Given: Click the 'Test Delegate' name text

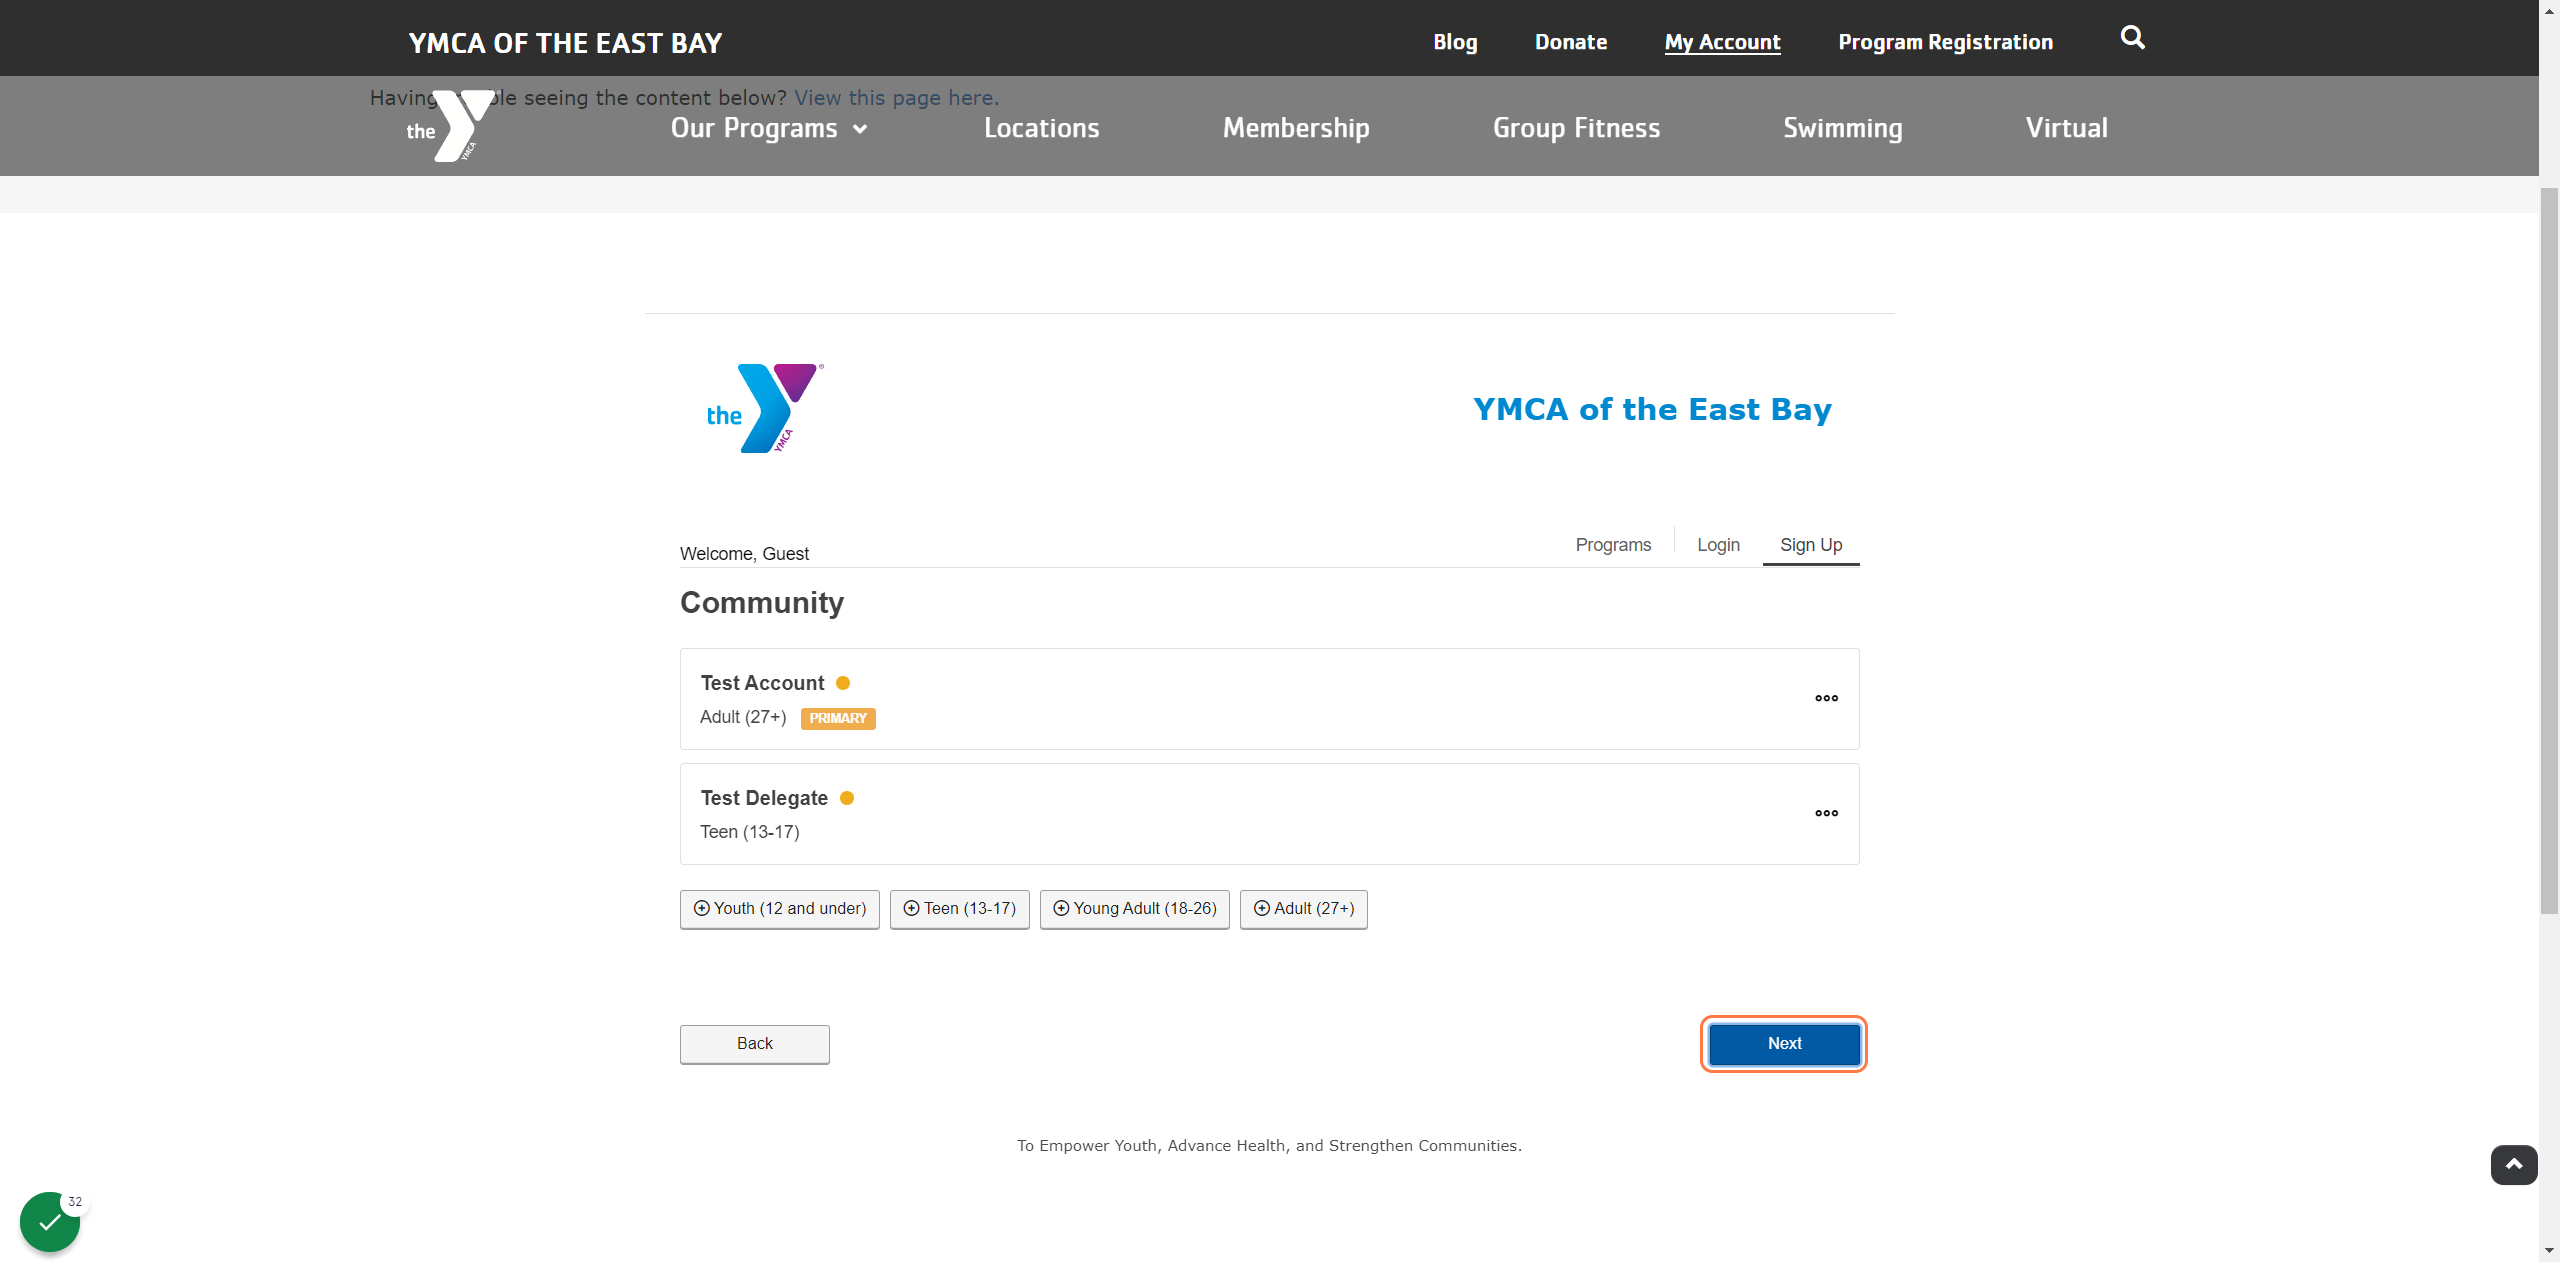Looking at the screenshot, I should (x=764, y=798).
